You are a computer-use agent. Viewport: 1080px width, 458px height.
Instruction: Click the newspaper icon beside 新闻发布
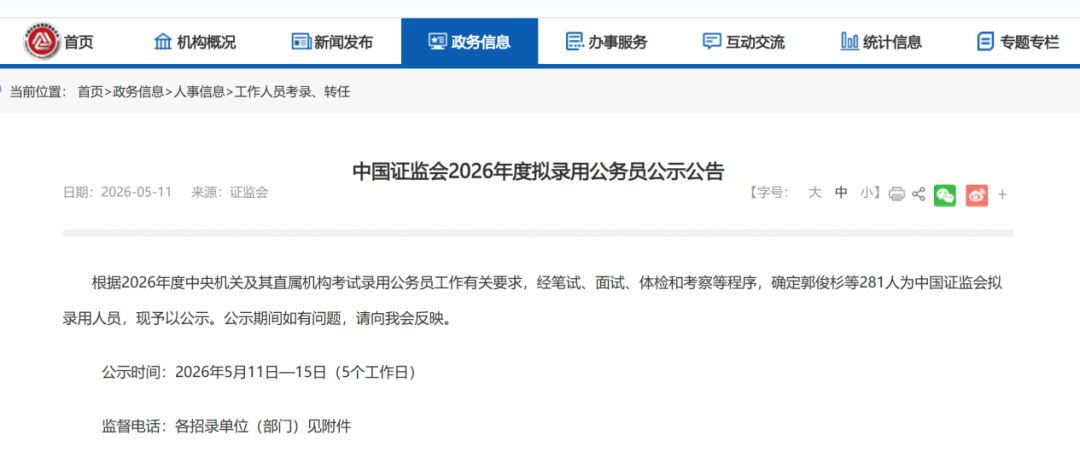click(x=301, y=41)
